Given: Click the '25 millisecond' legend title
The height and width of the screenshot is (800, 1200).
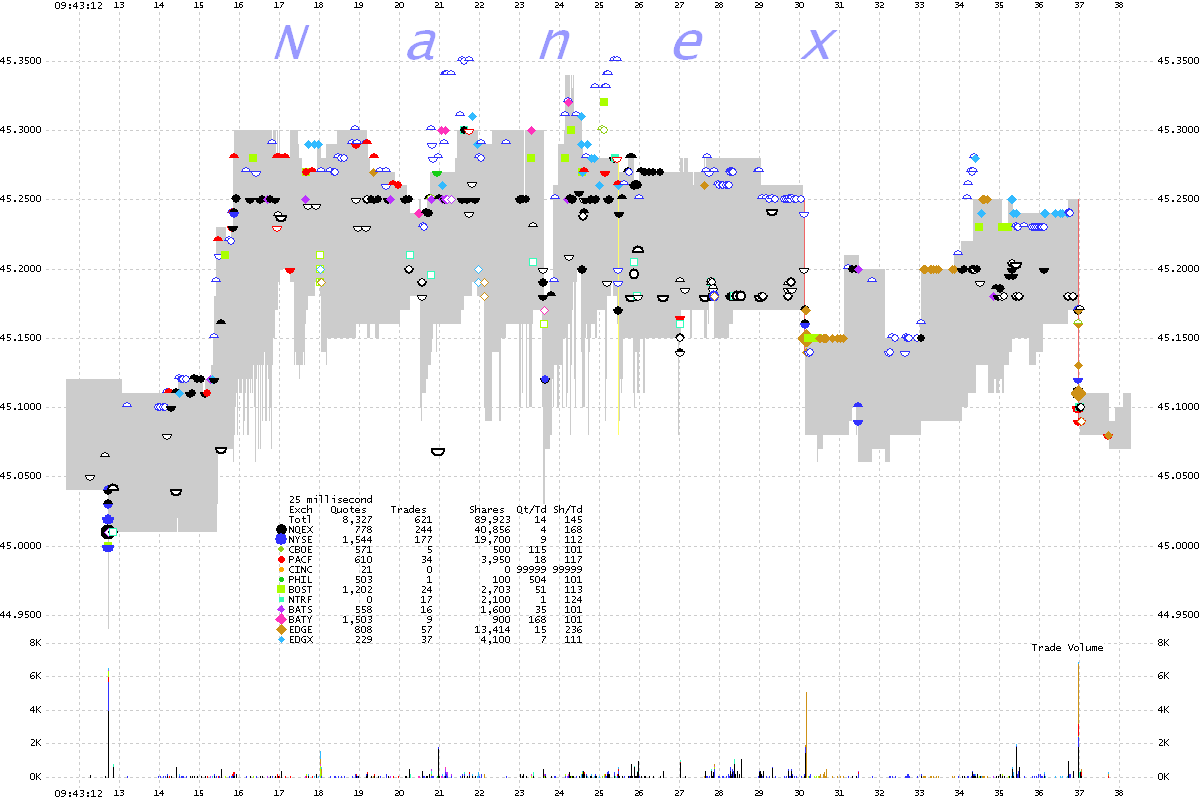Looking at the screenshot, I should pos(330,499).
